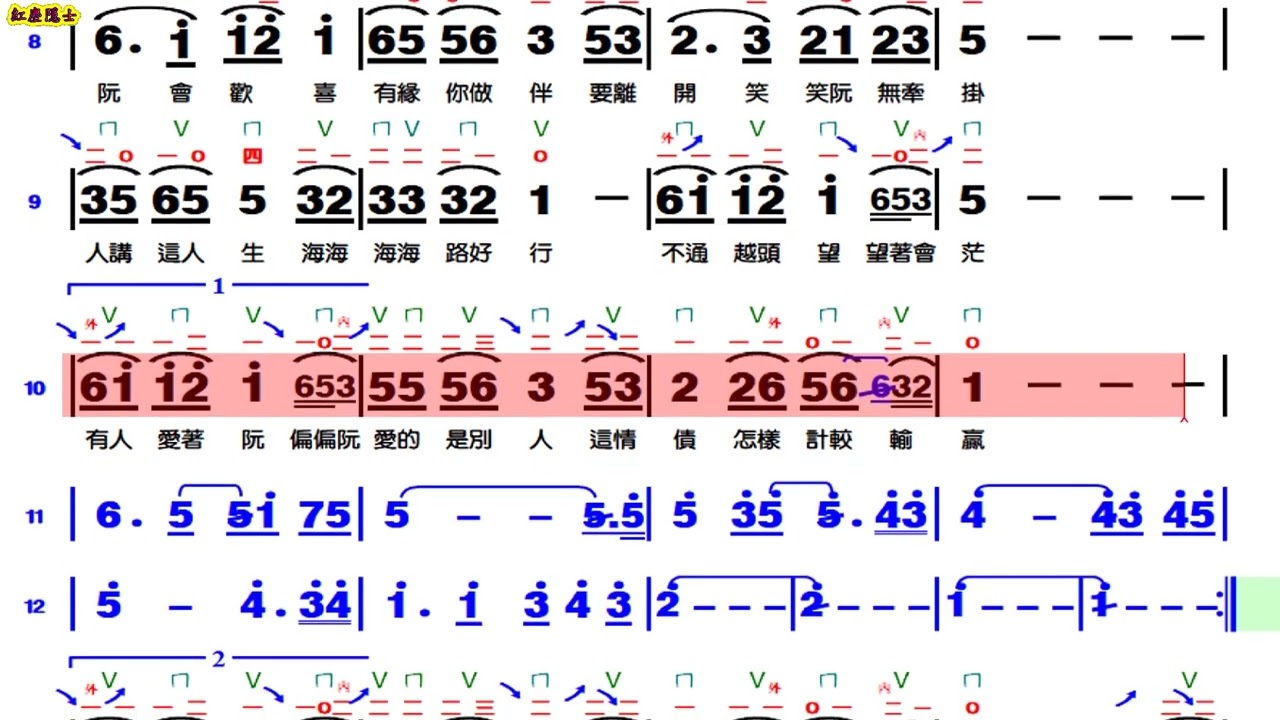
Task: Click the lyric 要離 in line 8
Action: coord(613,93)
